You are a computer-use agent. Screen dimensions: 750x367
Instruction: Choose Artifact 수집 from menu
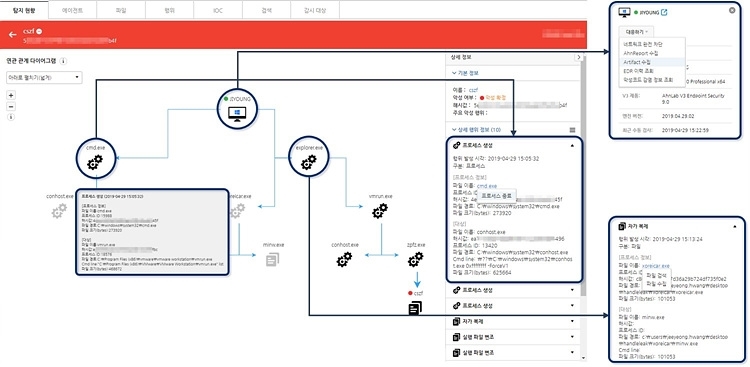[637, 62]
